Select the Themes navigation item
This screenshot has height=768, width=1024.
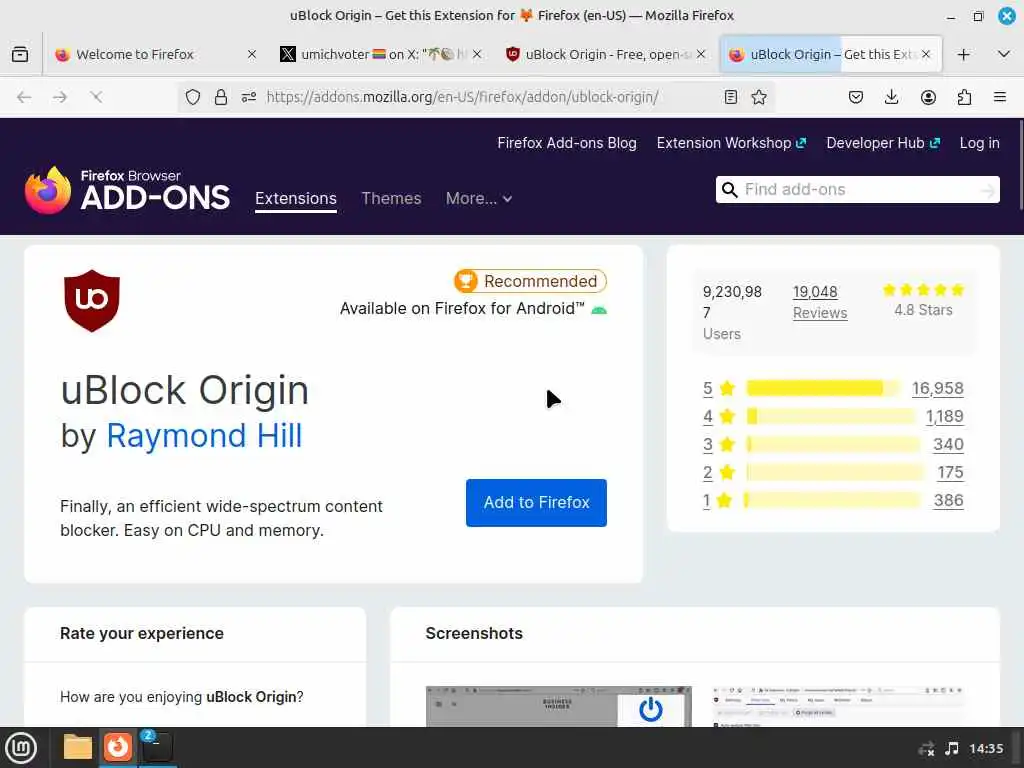point(391,199)
